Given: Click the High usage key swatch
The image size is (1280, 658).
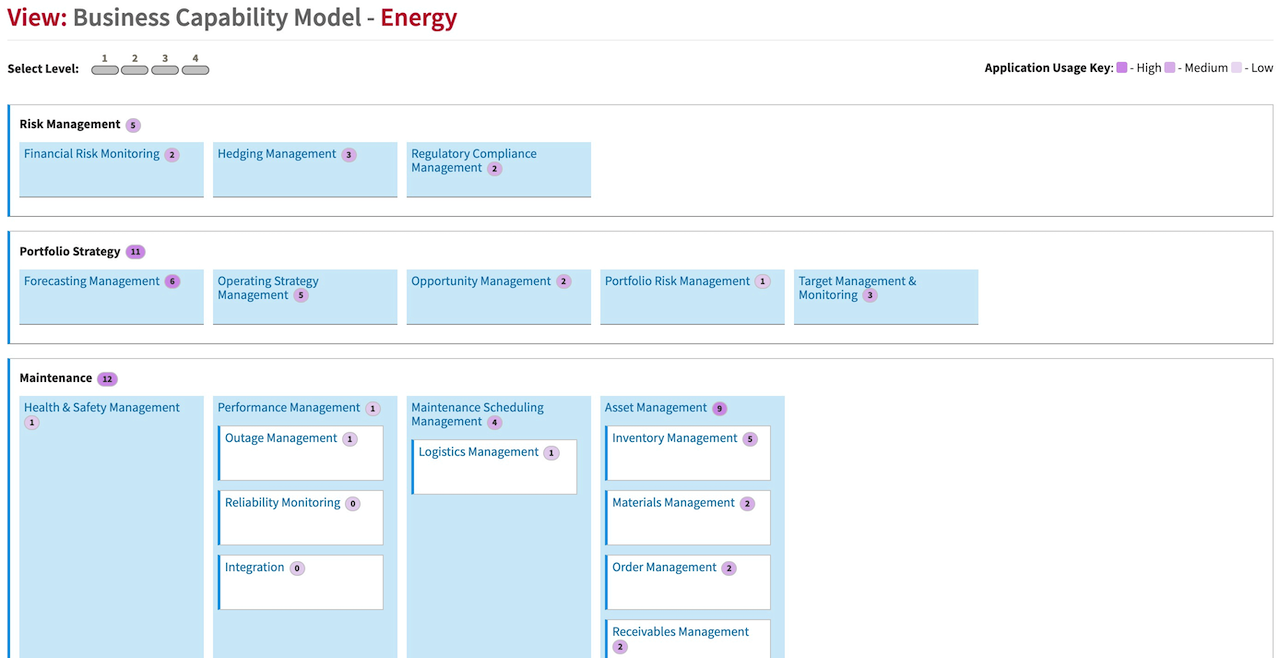Looking at the screenshot, I should click(1122, 68).
